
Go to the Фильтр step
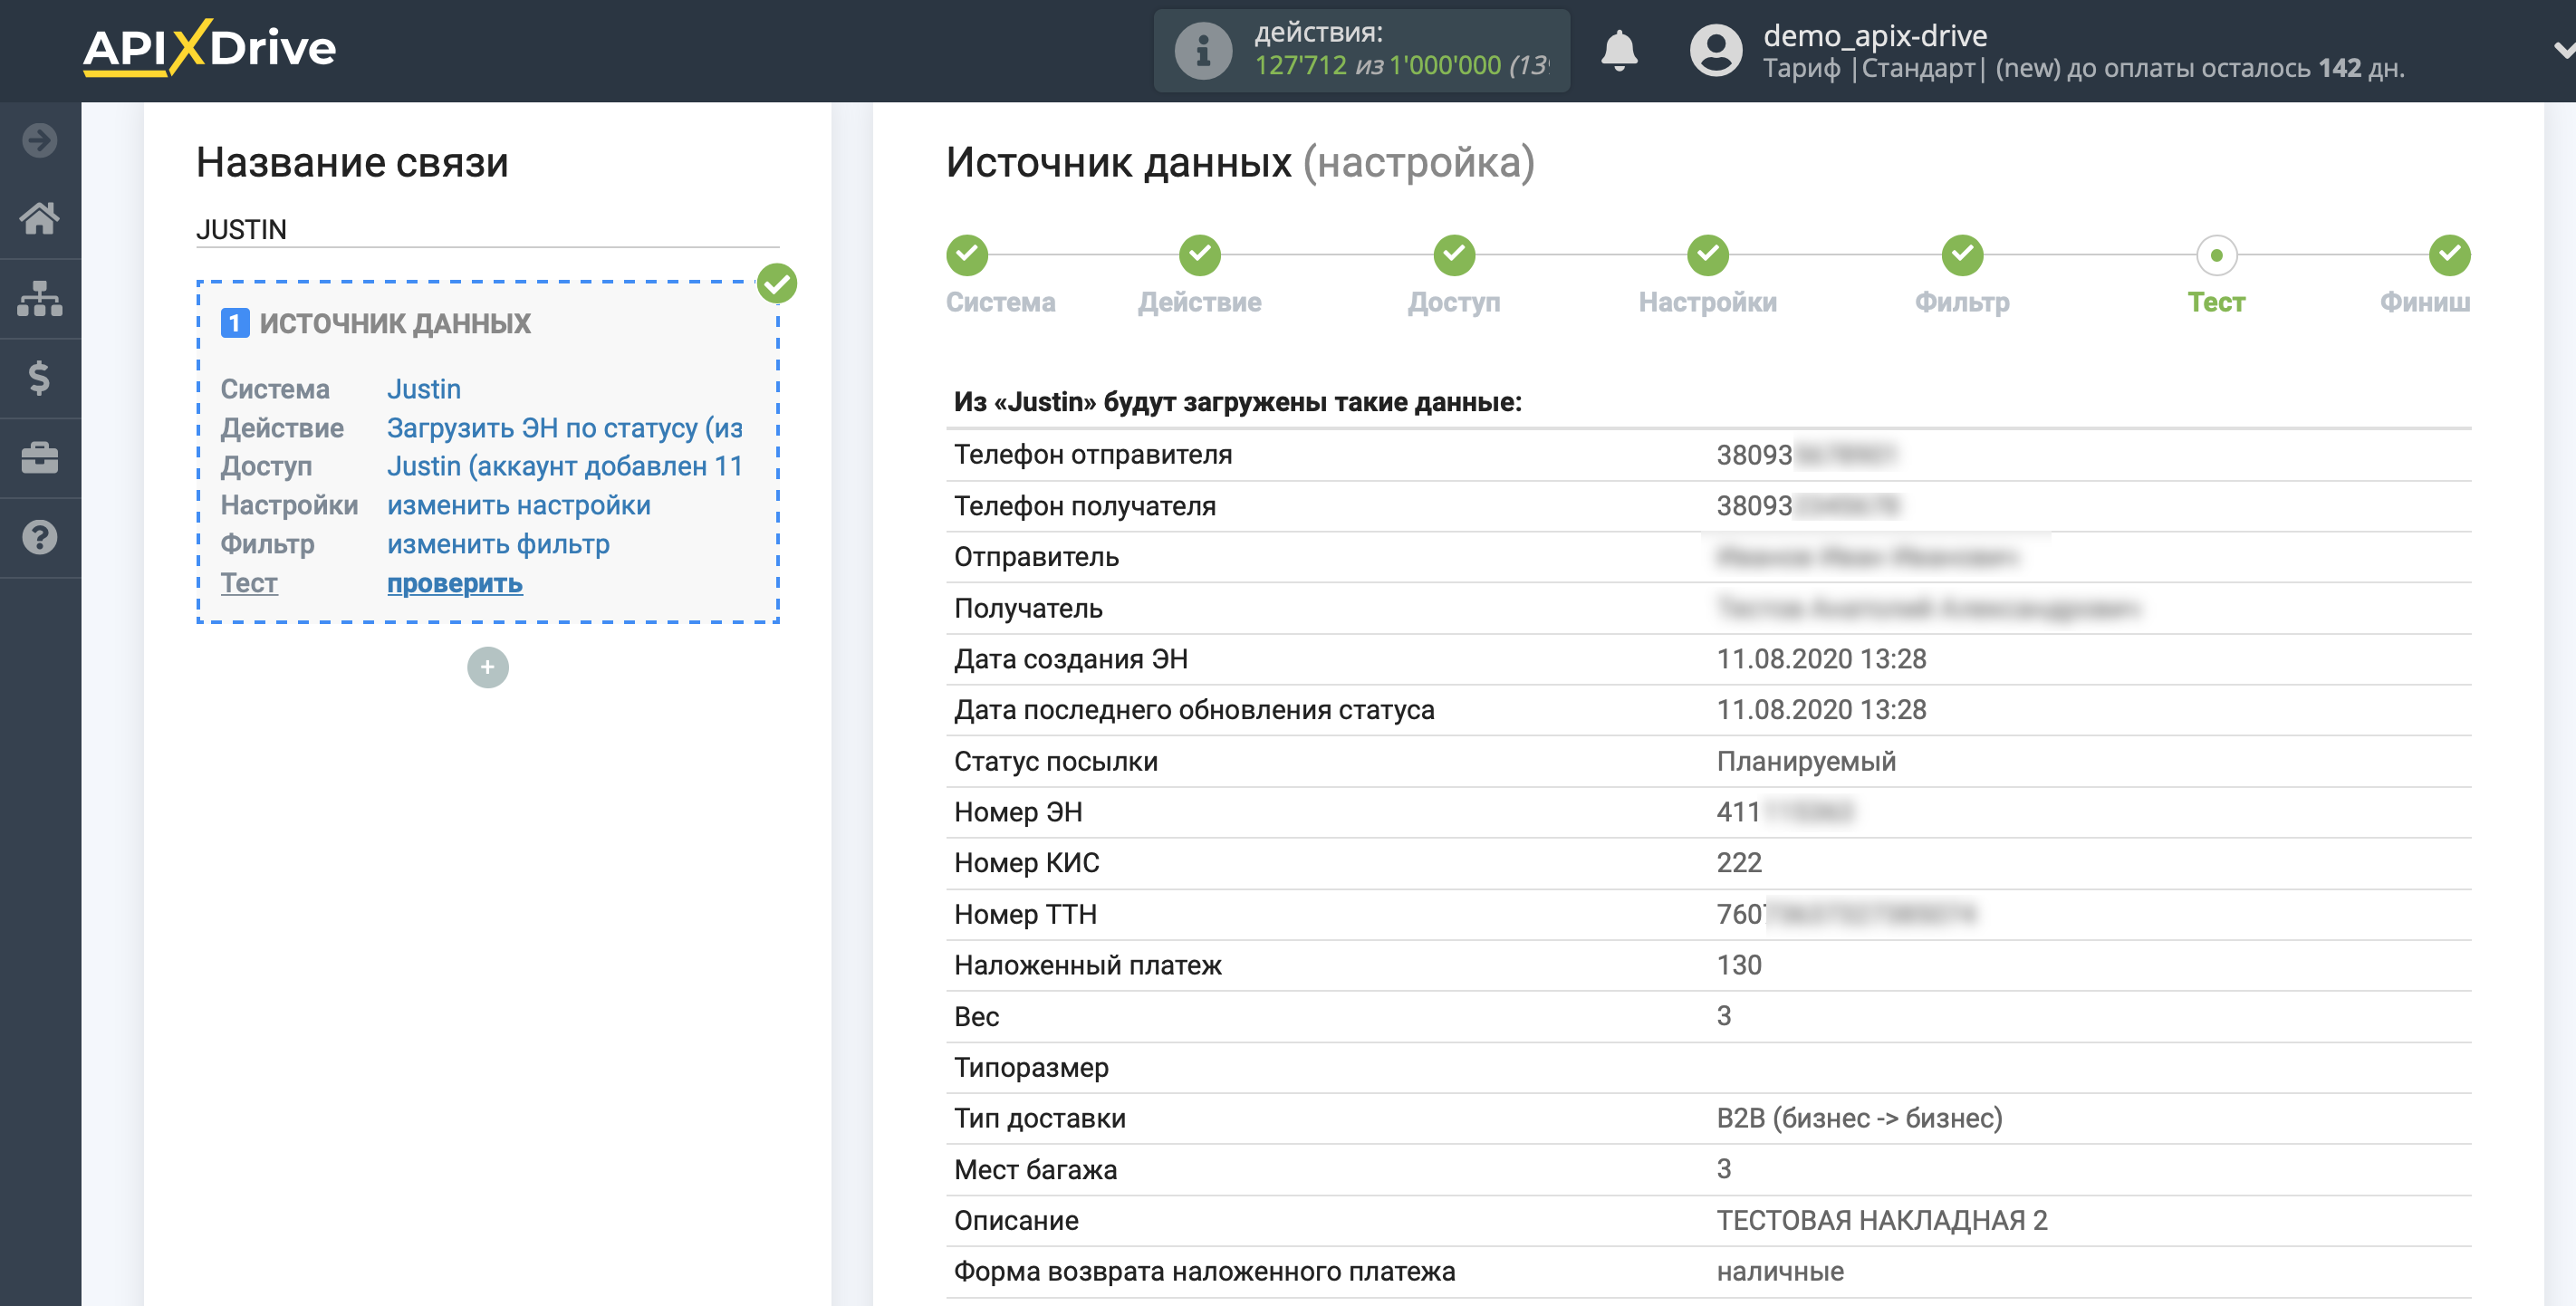tap(1962, 302)
